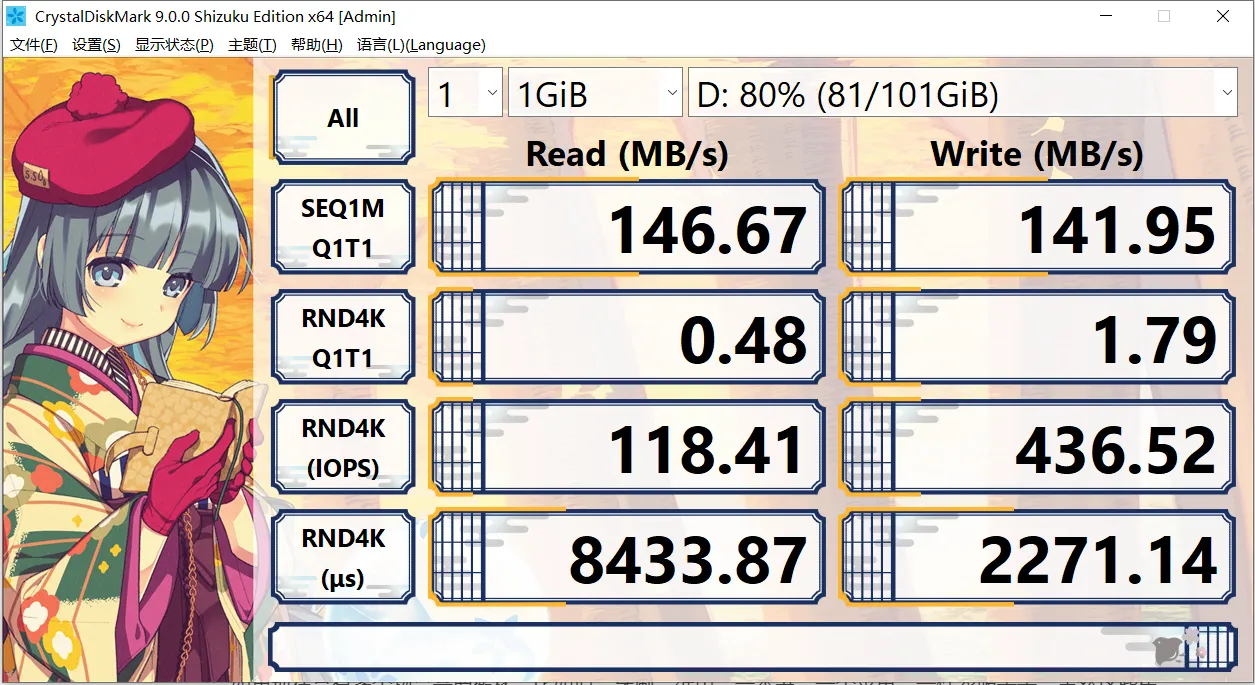The height and width of the screenshot is (685, 1255).
Task: Run the RND4K (IOPS) test
Action: coord(343,448)
